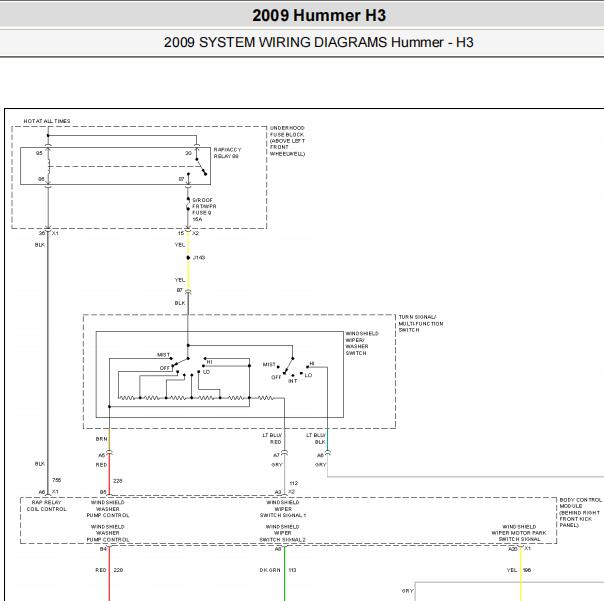Image resolution: width=604 pixels, height=601 pixels.
Task: Click the B5 connector pin label
Action: coord(103,492)
